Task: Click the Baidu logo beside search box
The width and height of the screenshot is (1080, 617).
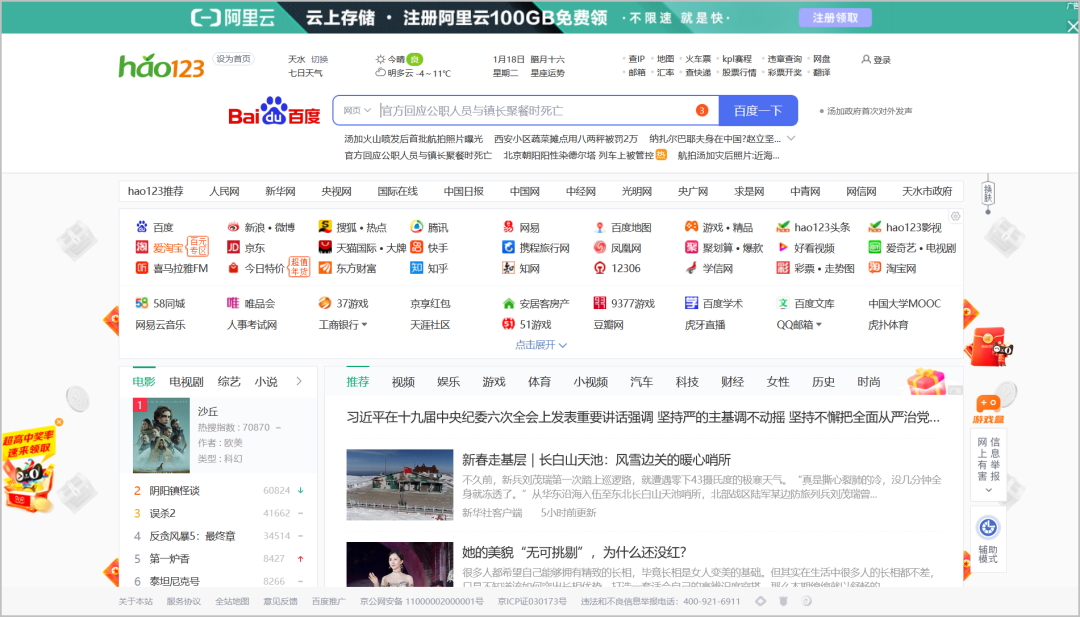Action: (x=274, y=111)
